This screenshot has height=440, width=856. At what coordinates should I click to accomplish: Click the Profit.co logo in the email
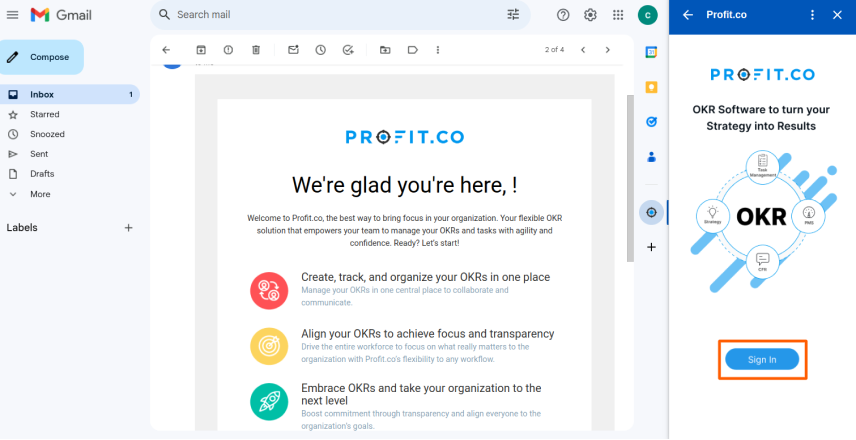click(x=405, y=136)
